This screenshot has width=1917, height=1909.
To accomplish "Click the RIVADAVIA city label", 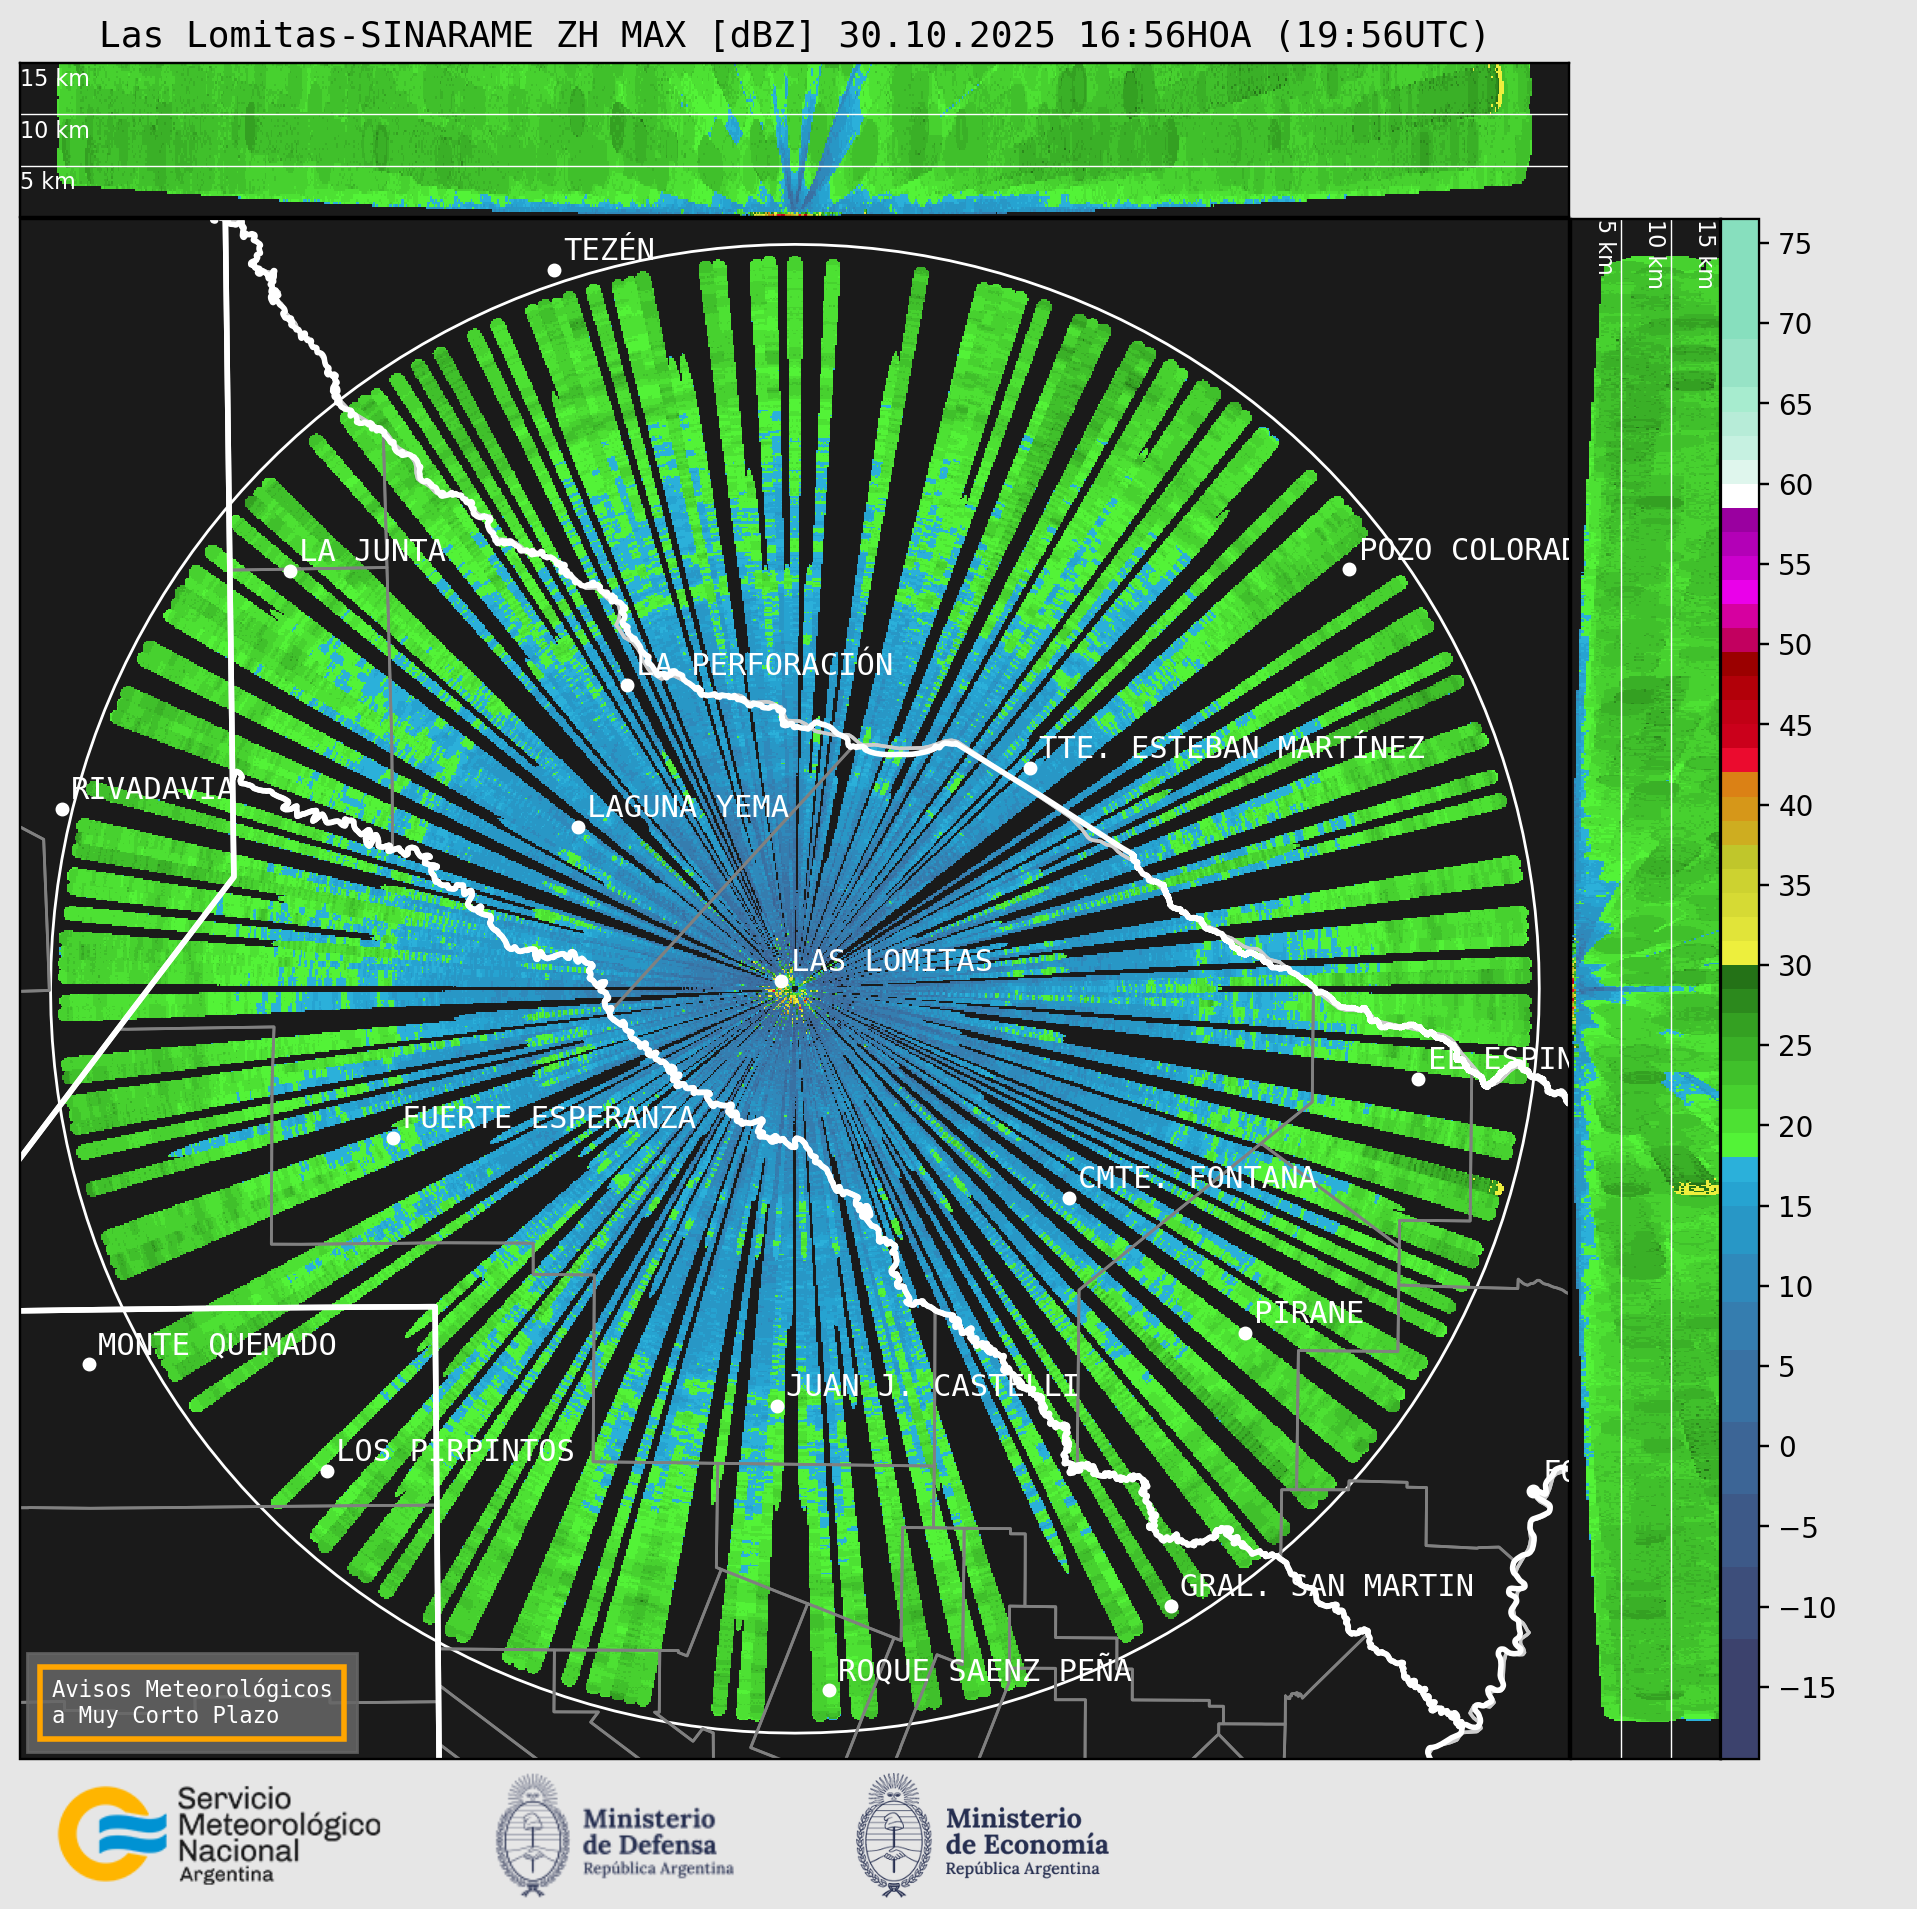I will tap(152, 789).
